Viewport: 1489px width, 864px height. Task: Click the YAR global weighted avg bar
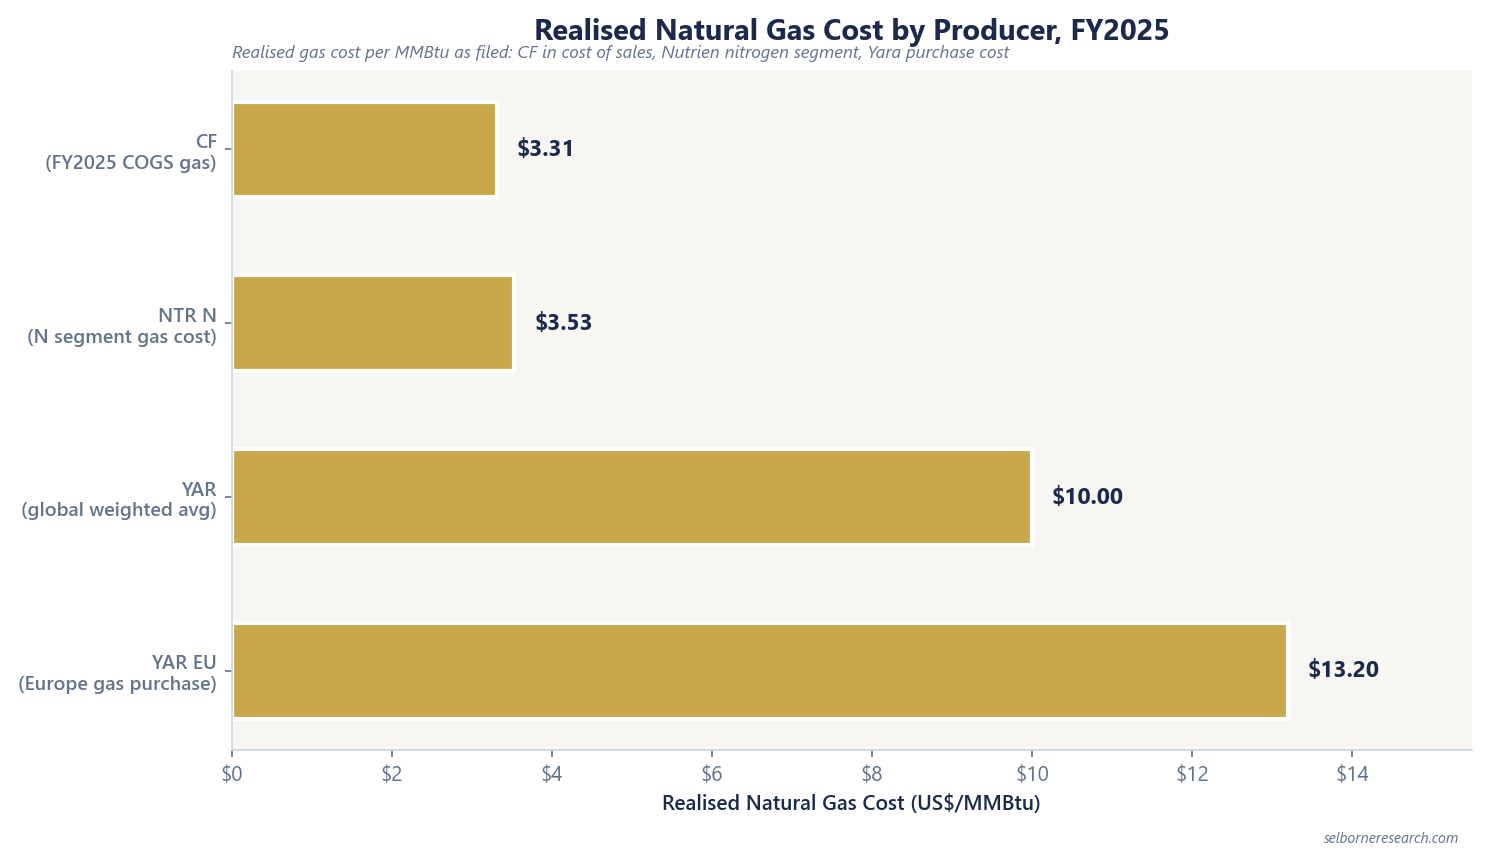pyautogui.click(x=632, y=497)
